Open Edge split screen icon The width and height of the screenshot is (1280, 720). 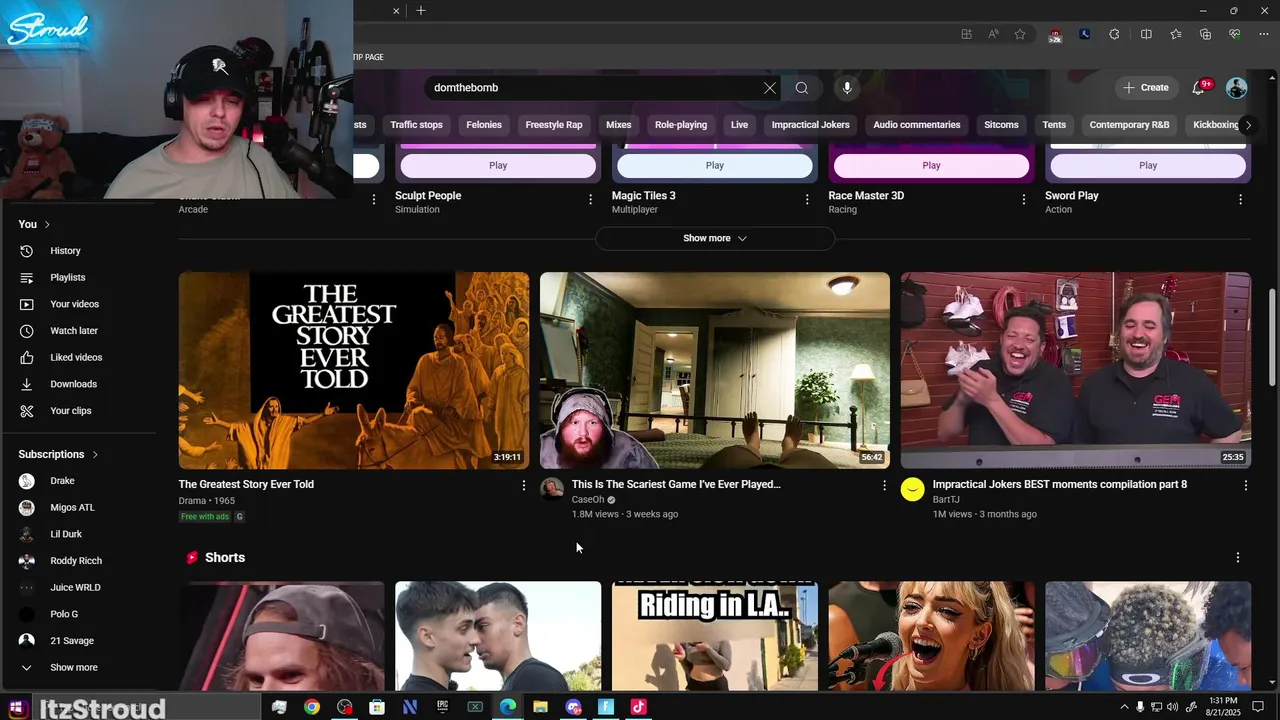click(x=1146, y=34)
